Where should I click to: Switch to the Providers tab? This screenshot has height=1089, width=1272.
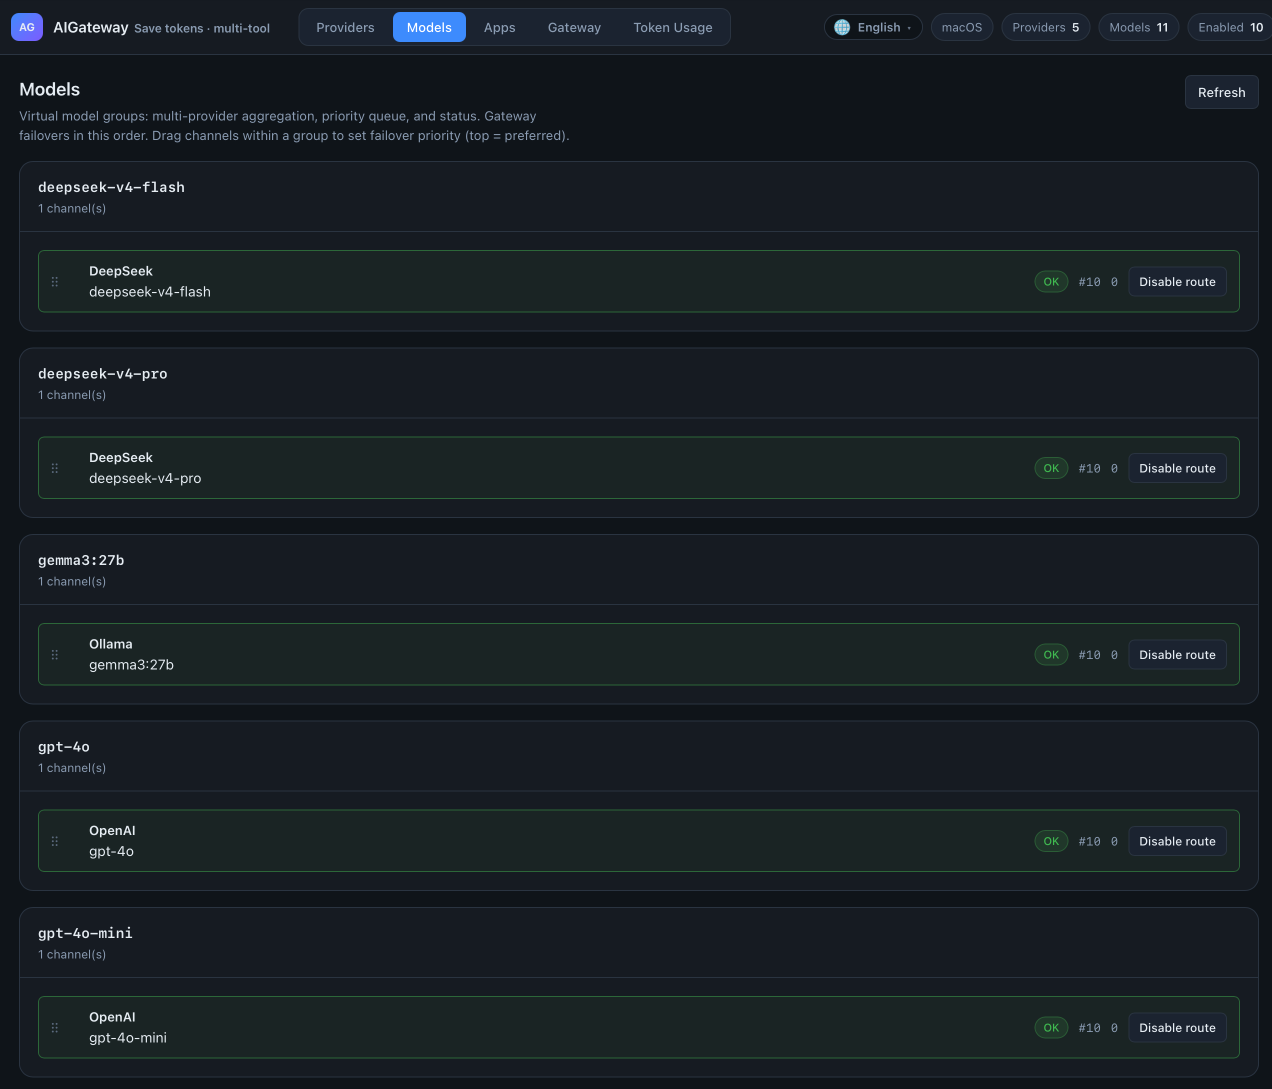pos(345,27)
